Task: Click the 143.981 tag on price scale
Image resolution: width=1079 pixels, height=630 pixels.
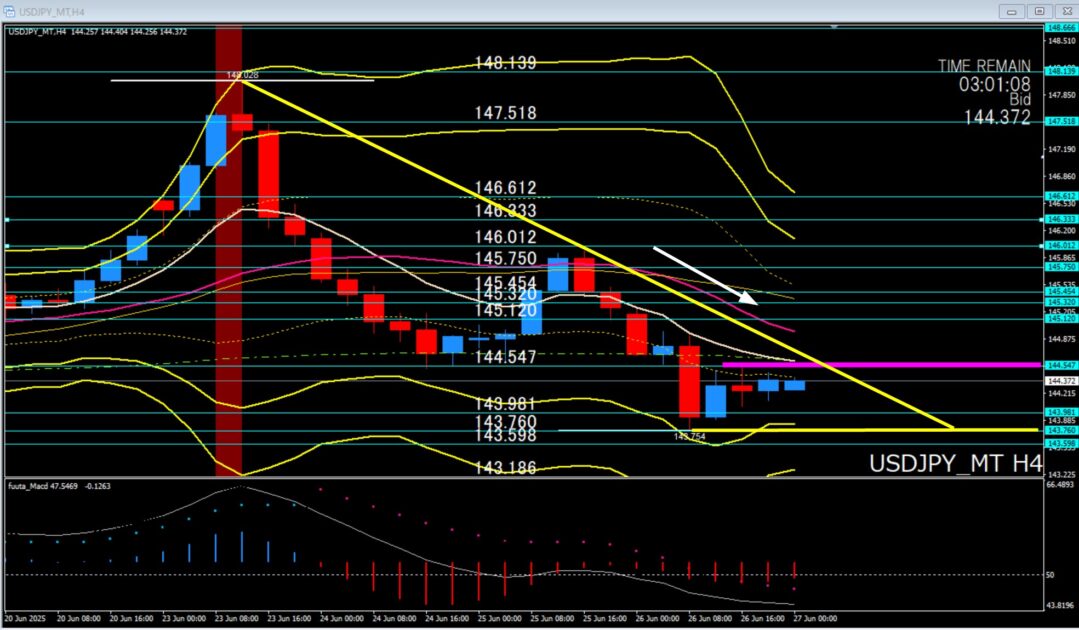Action: [x=1059, y=412]
